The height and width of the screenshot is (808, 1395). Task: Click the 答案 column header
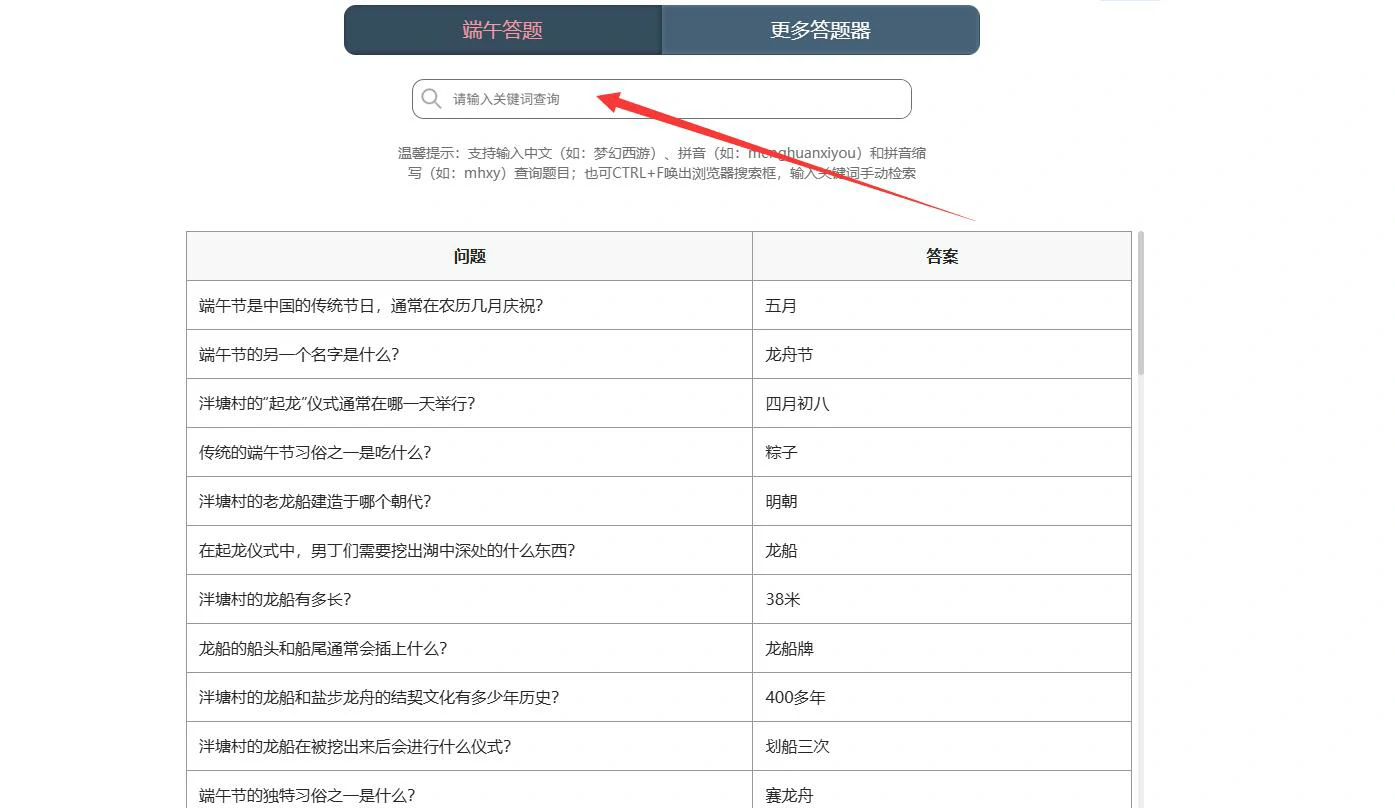click(x=942, y=256)
